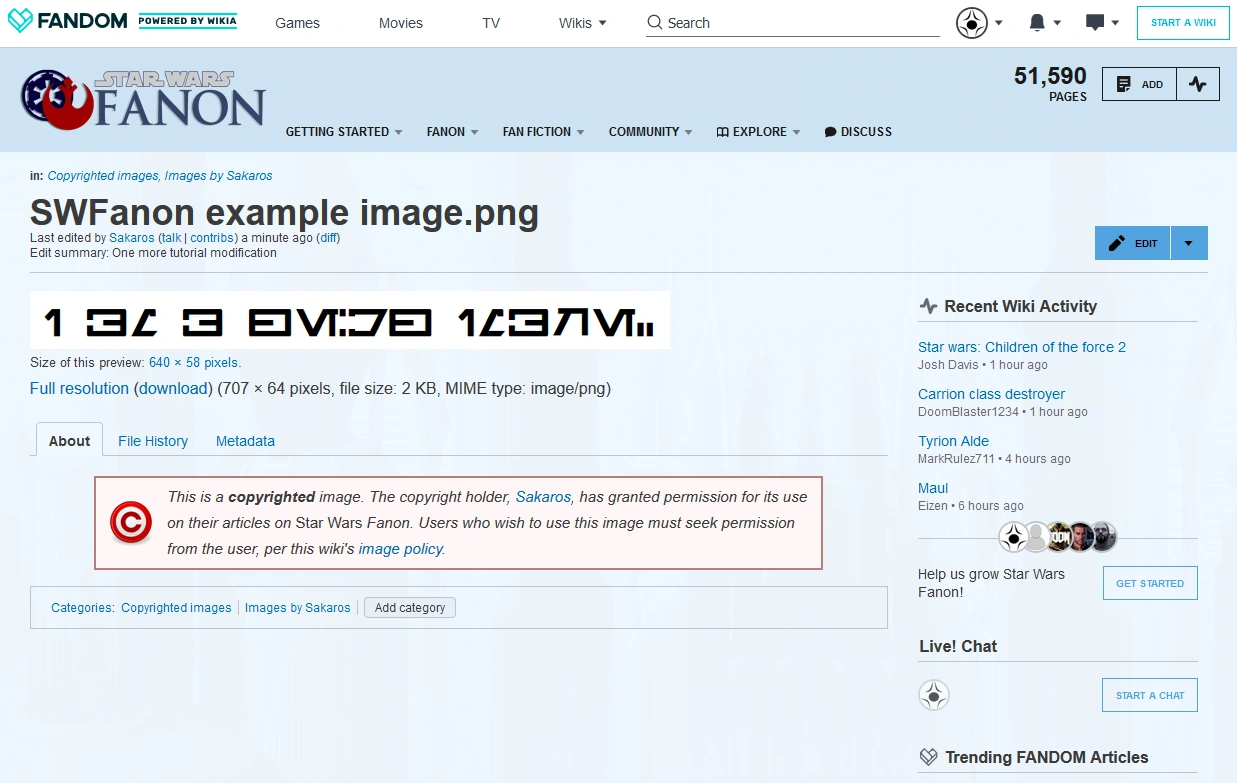Open the Full resolution link
Screen dimensions: 1237x783
(x=79, y=389)
